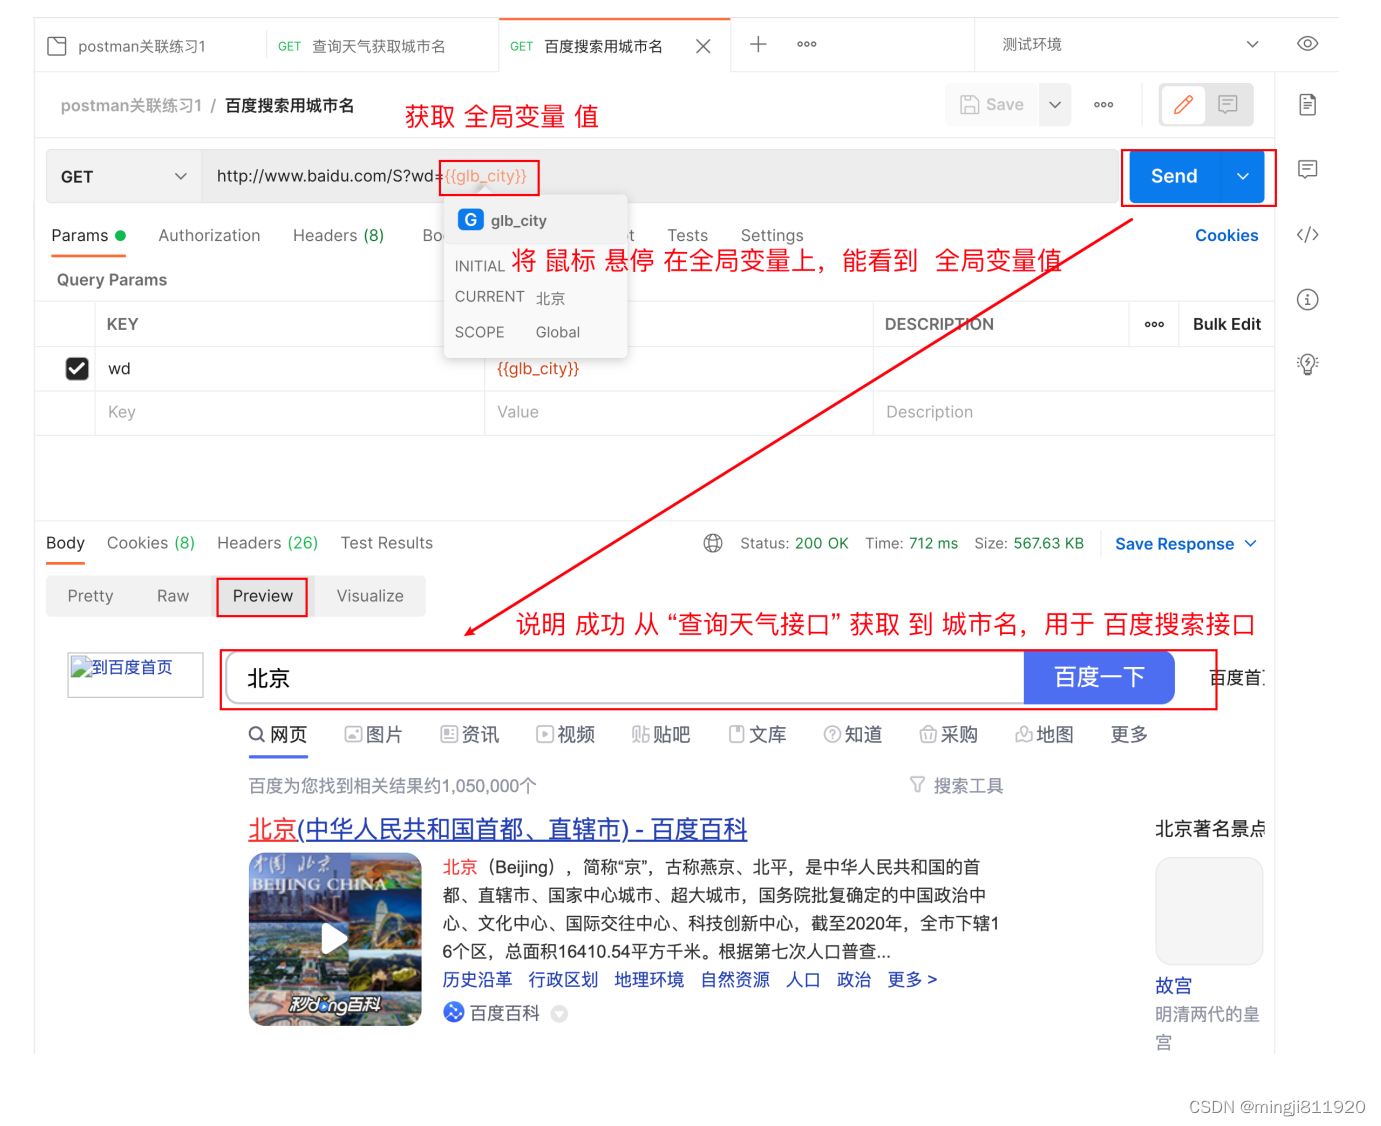
Task: Switch response view to Raw
Action: 173,596
